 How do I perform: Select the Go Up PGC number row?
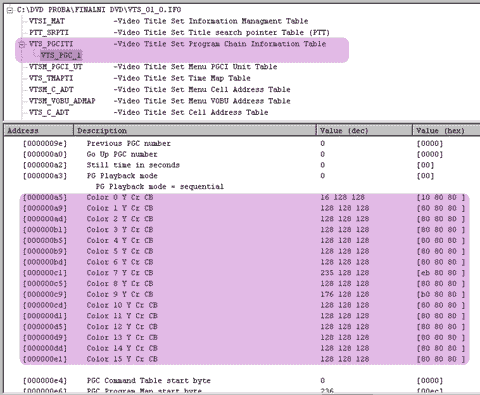233,154
